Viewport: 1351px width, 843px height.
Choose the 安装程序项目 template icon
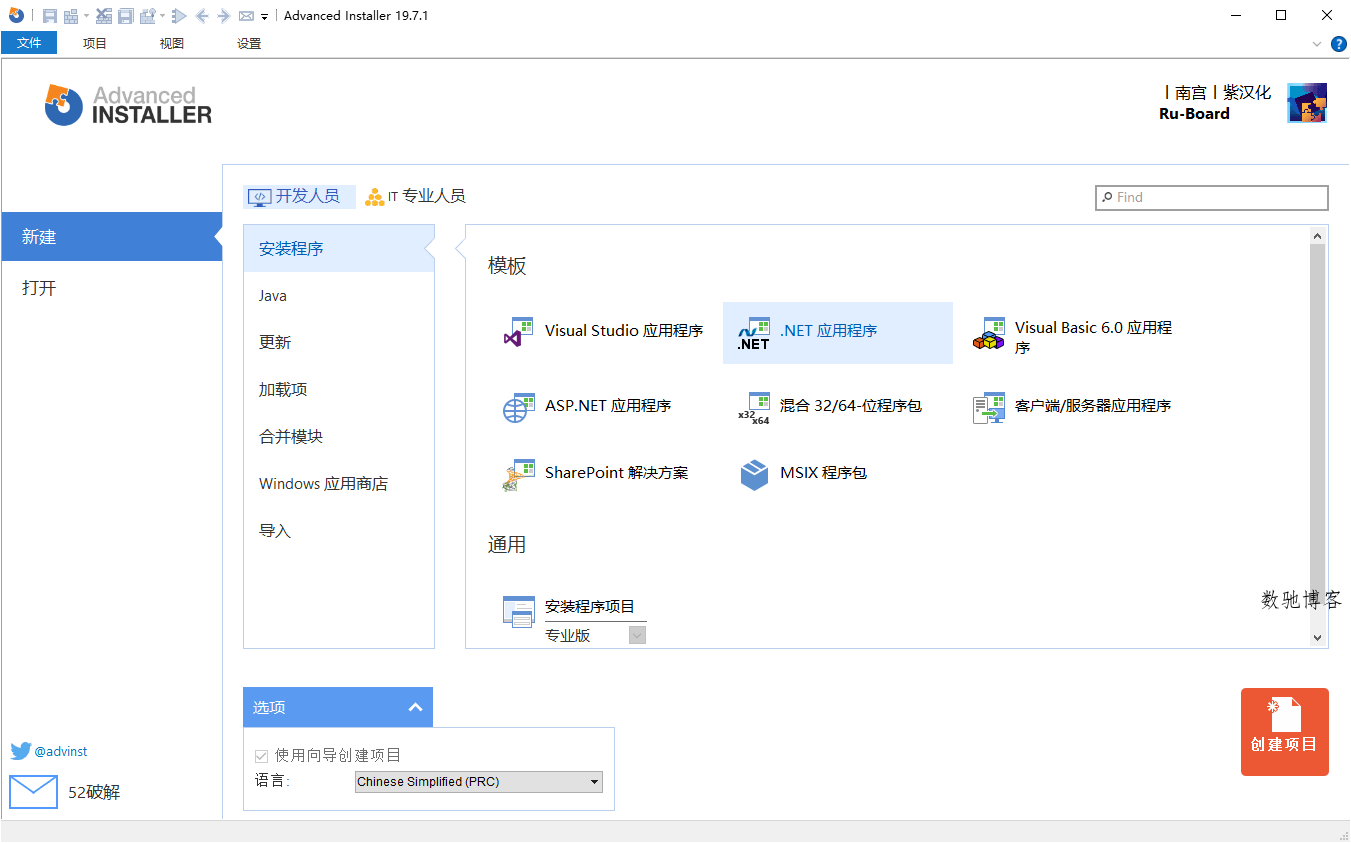[x=519, y=610]
